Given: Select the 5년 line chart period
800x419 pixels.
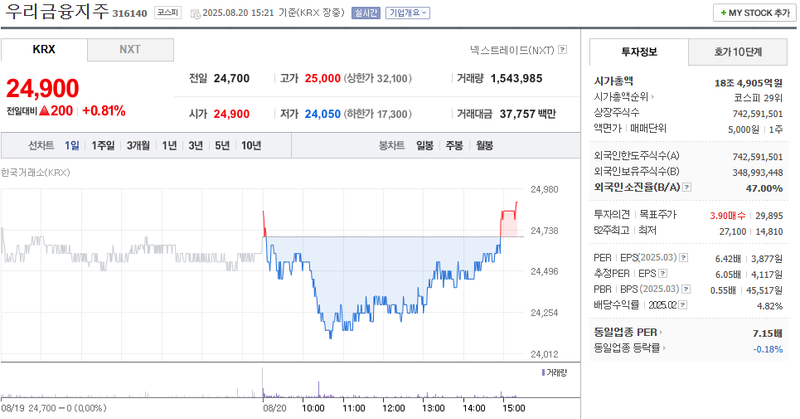Looking at the screenshot, I should pos(222,145).
